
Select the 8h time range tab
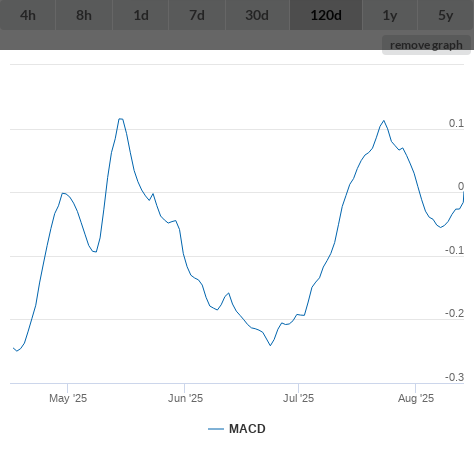84,15
